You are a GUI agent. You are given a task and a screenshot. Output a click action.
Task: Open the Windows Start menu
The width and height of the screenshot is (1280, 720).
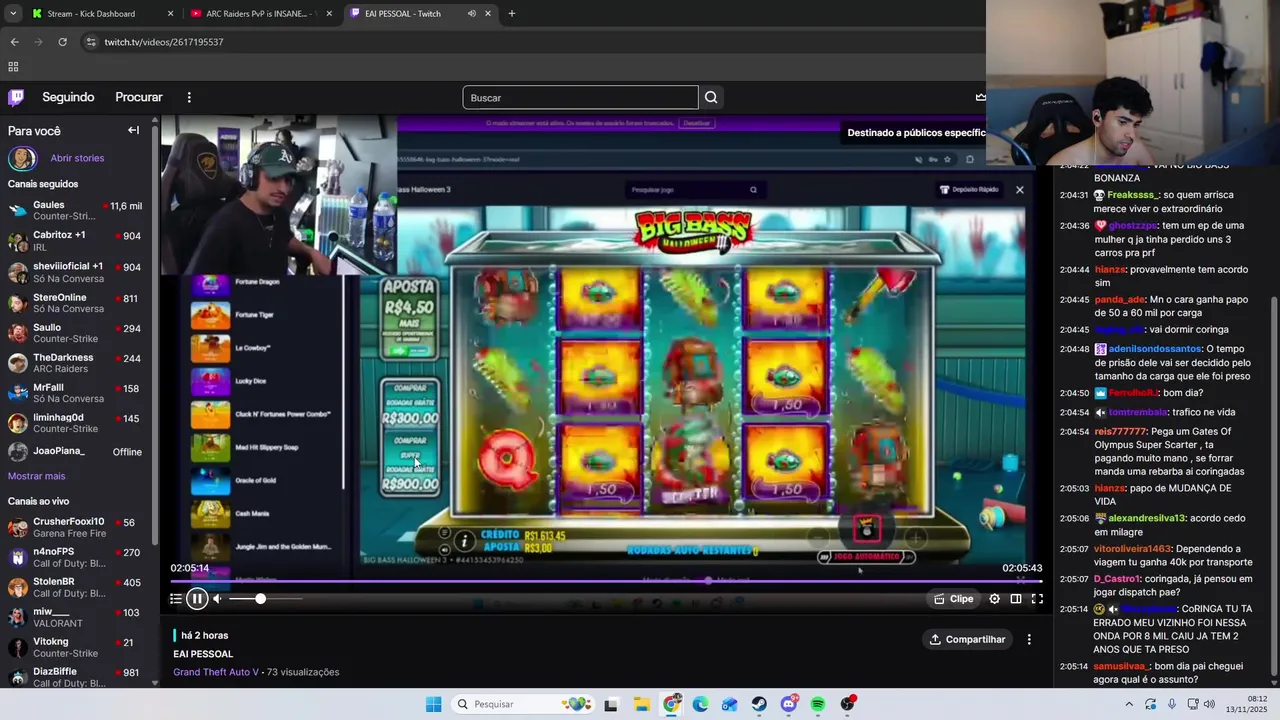(x=433, y=704)
